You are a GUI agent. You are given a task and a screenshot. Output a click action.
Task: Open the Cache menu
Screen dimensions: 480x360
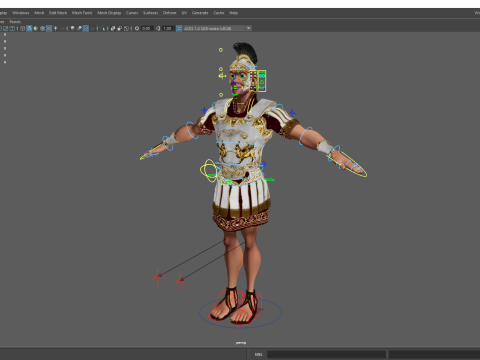[x=219, y=13]
